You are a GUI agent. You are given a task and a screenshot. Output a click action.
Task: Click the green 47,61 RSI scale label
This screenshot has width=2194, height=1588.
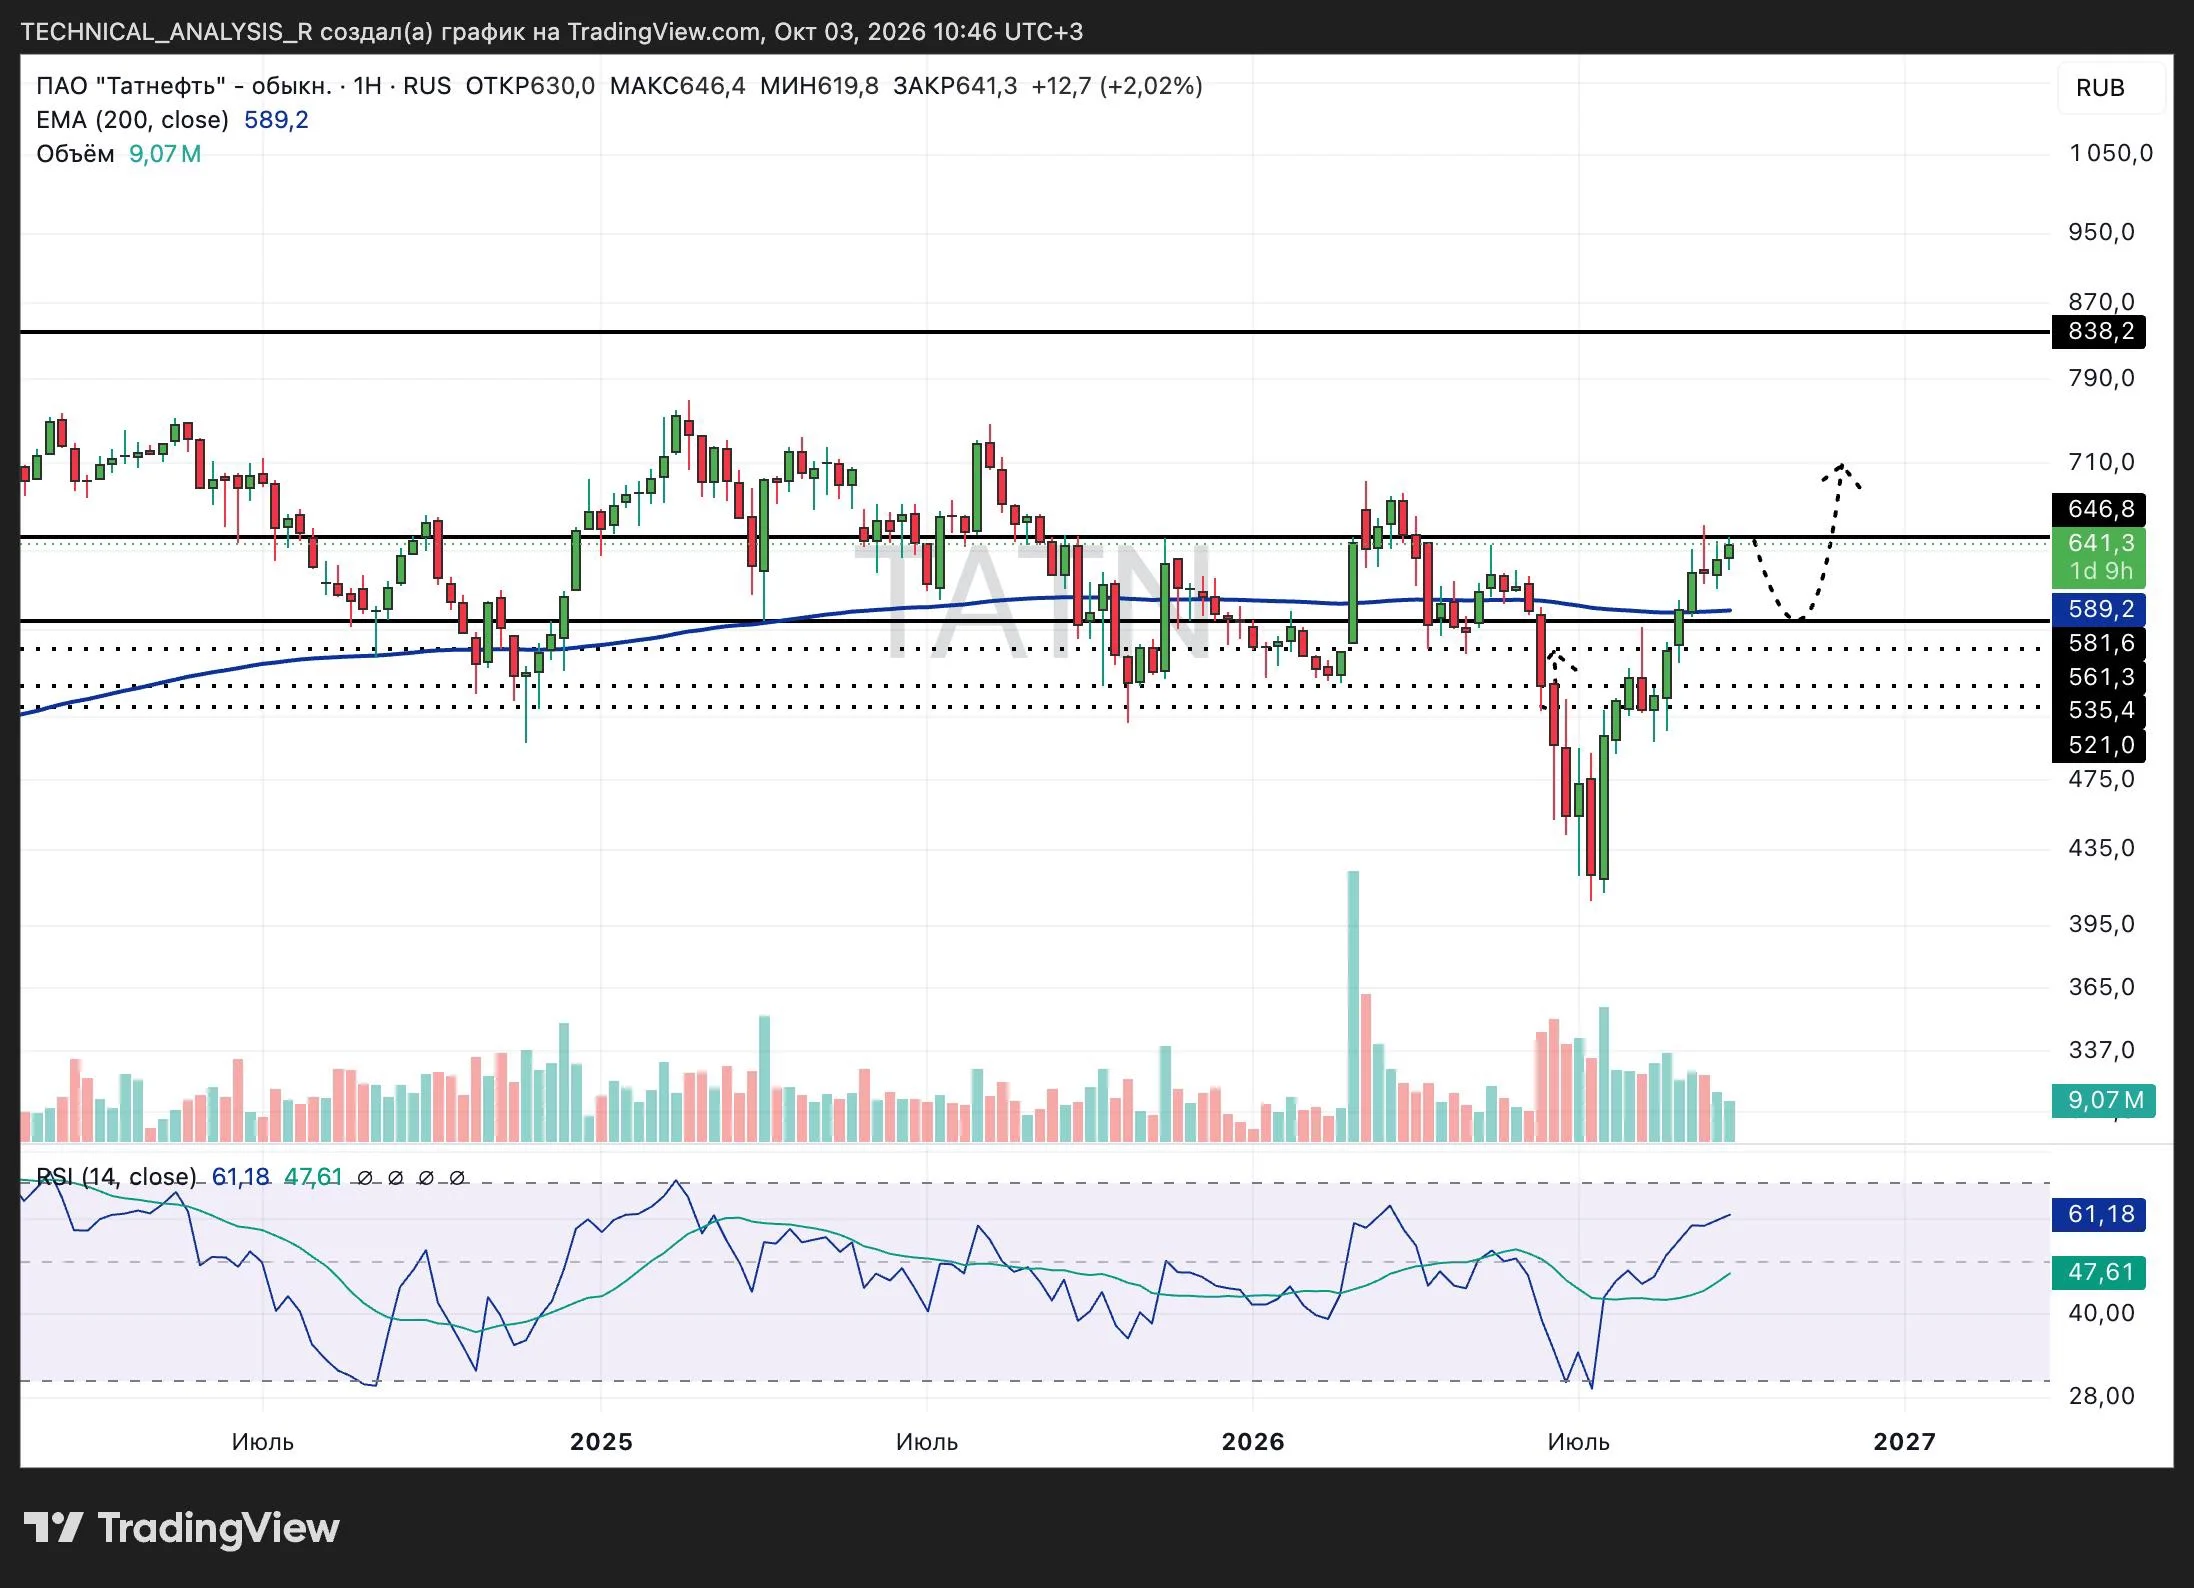click(2100, 1272)
